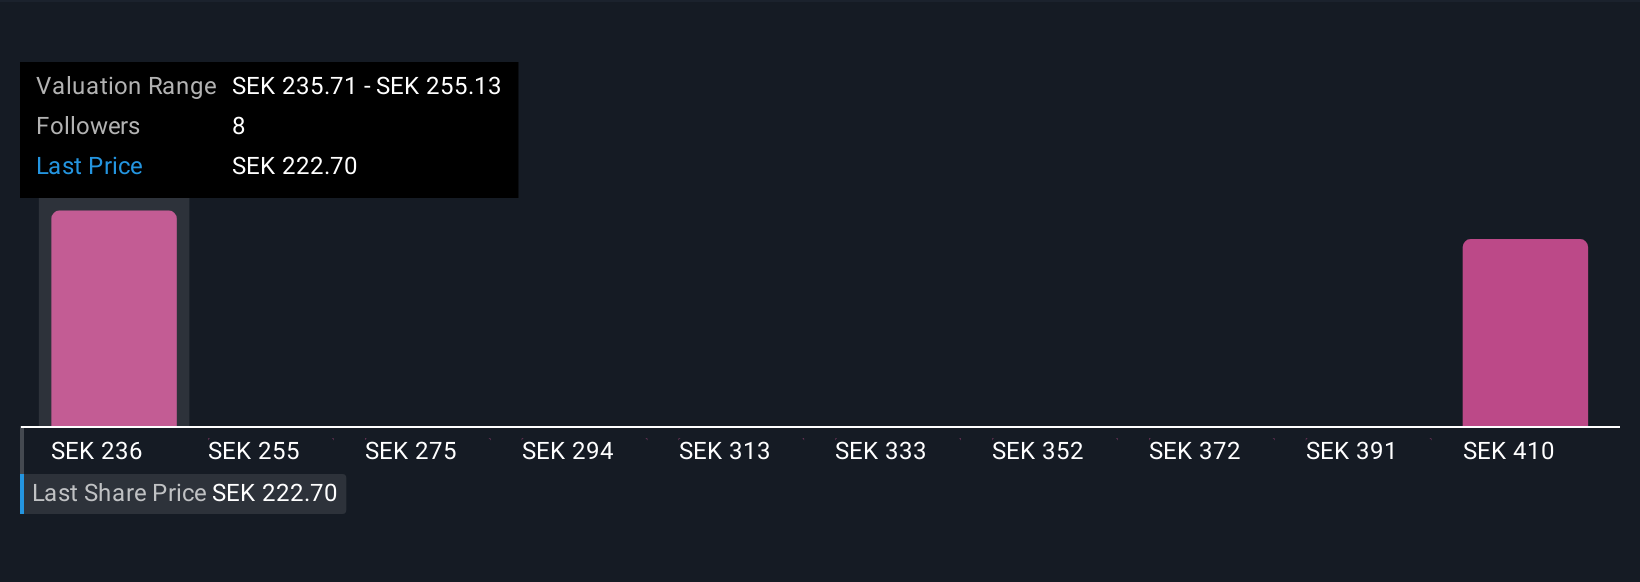Click the SEK 352 axis label
The width and height of the screenshot is (1640, 582).
coord(1038,451)
